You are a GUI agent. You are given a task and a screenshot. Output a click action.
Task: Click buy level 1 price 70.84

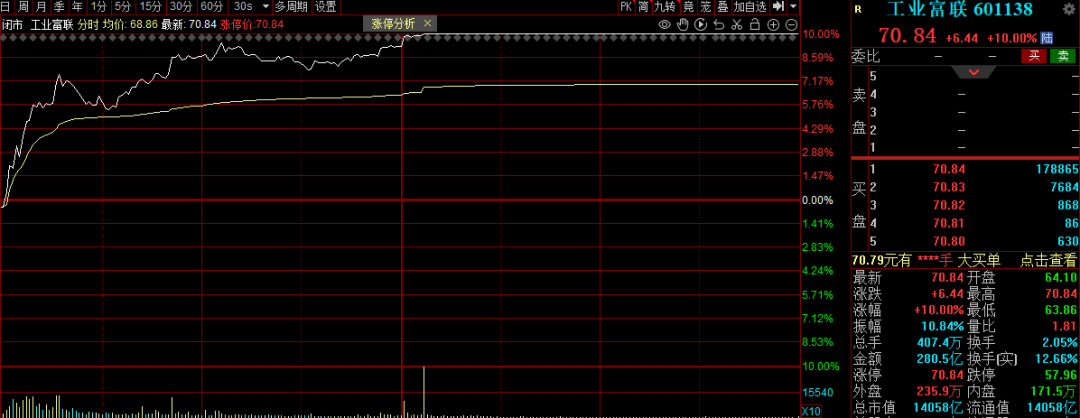tap(949, 169)
